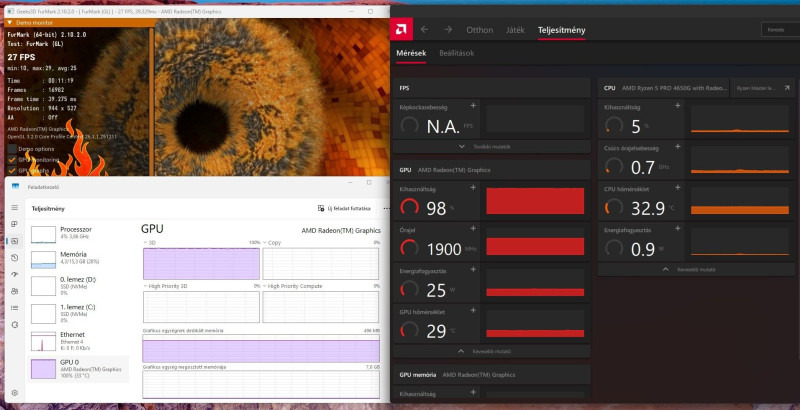Go forward with the right arrow
The height and width of the screenshot is (410, 800).
click(448, 30)
